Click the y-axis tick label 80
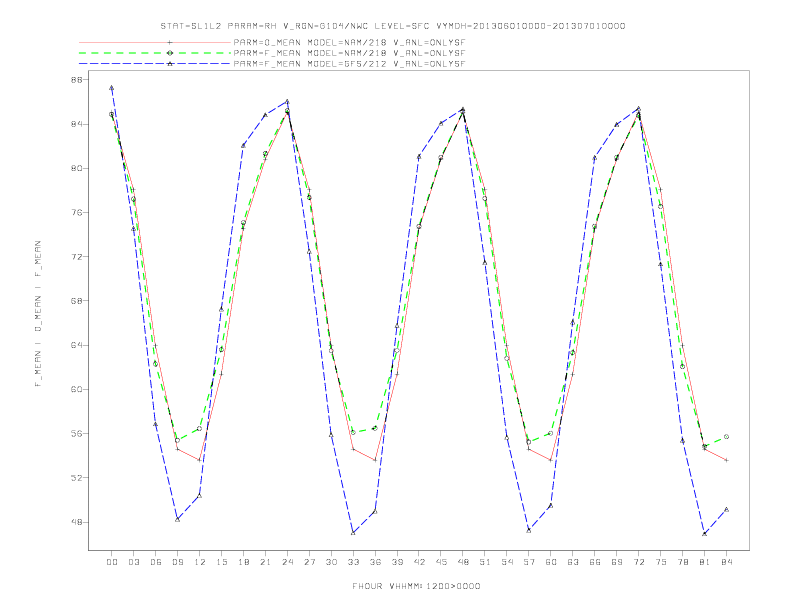 pos(78,168)
